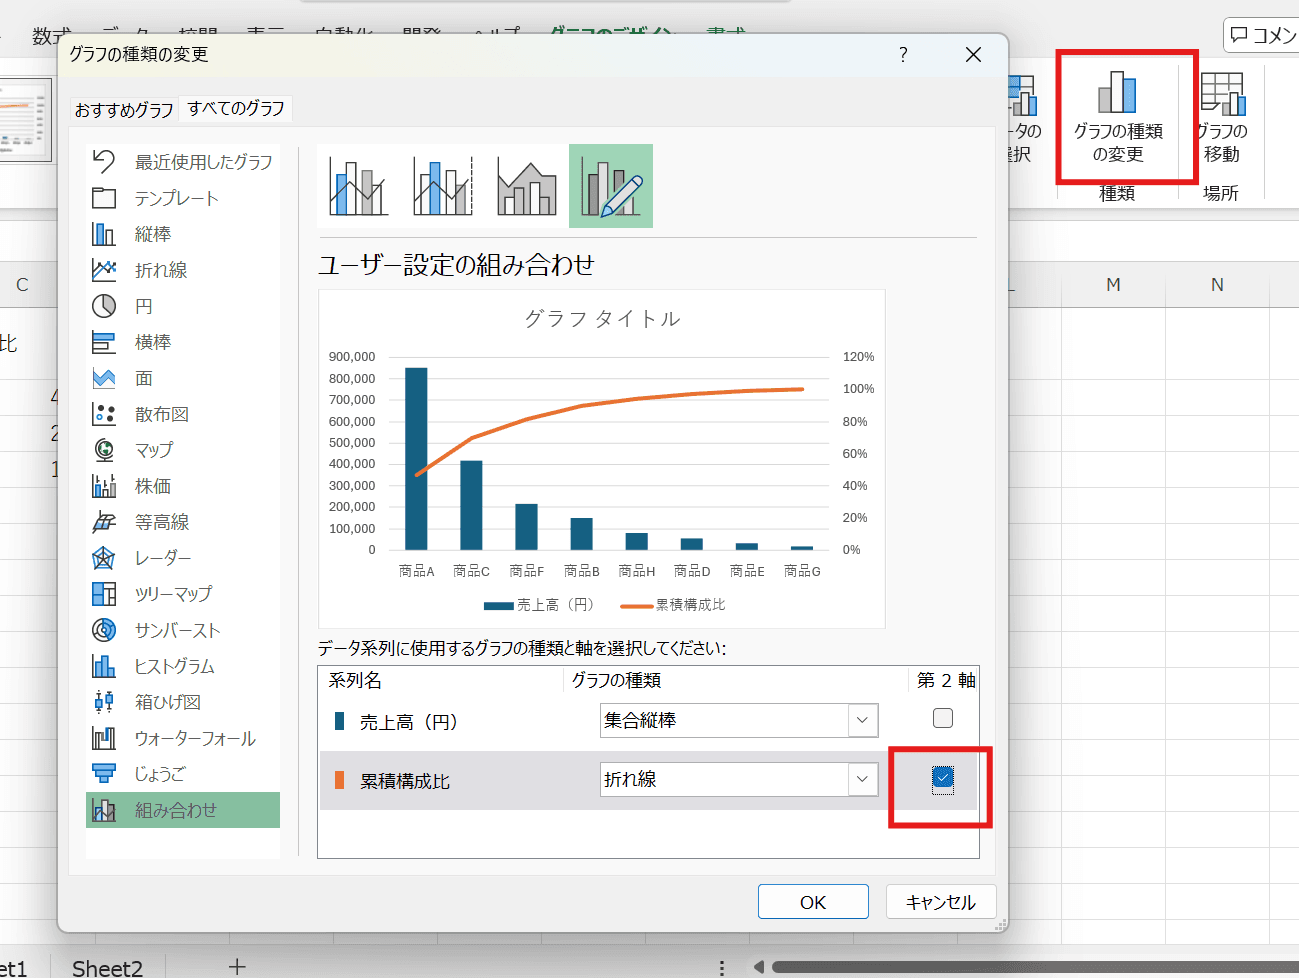Add a new sheet with plus button
Viewport: 1299px width, 978px height.
(237, 966)
